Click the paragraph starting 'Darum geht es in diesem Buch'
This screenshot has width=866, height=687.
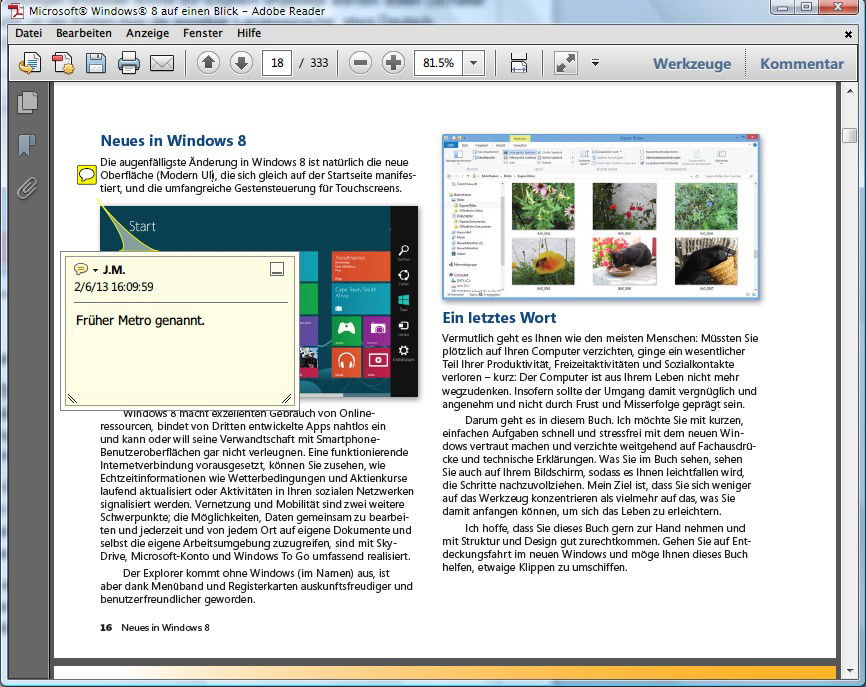pos(599,466)
